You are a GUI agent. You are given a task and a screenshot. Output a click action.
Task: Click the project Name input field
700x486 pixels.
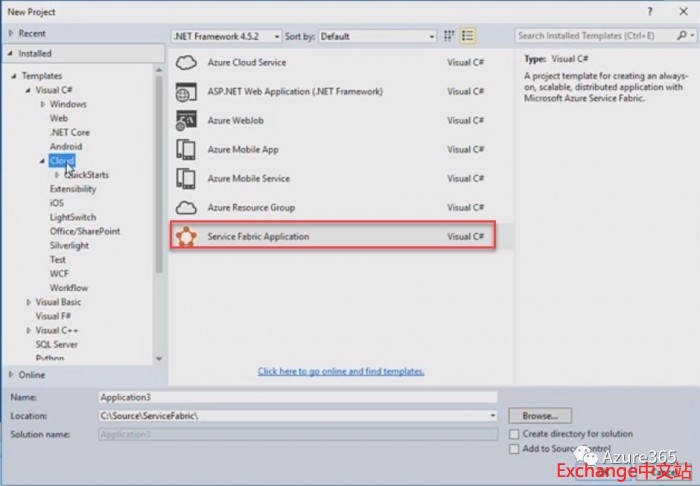(x=297, y=397)
